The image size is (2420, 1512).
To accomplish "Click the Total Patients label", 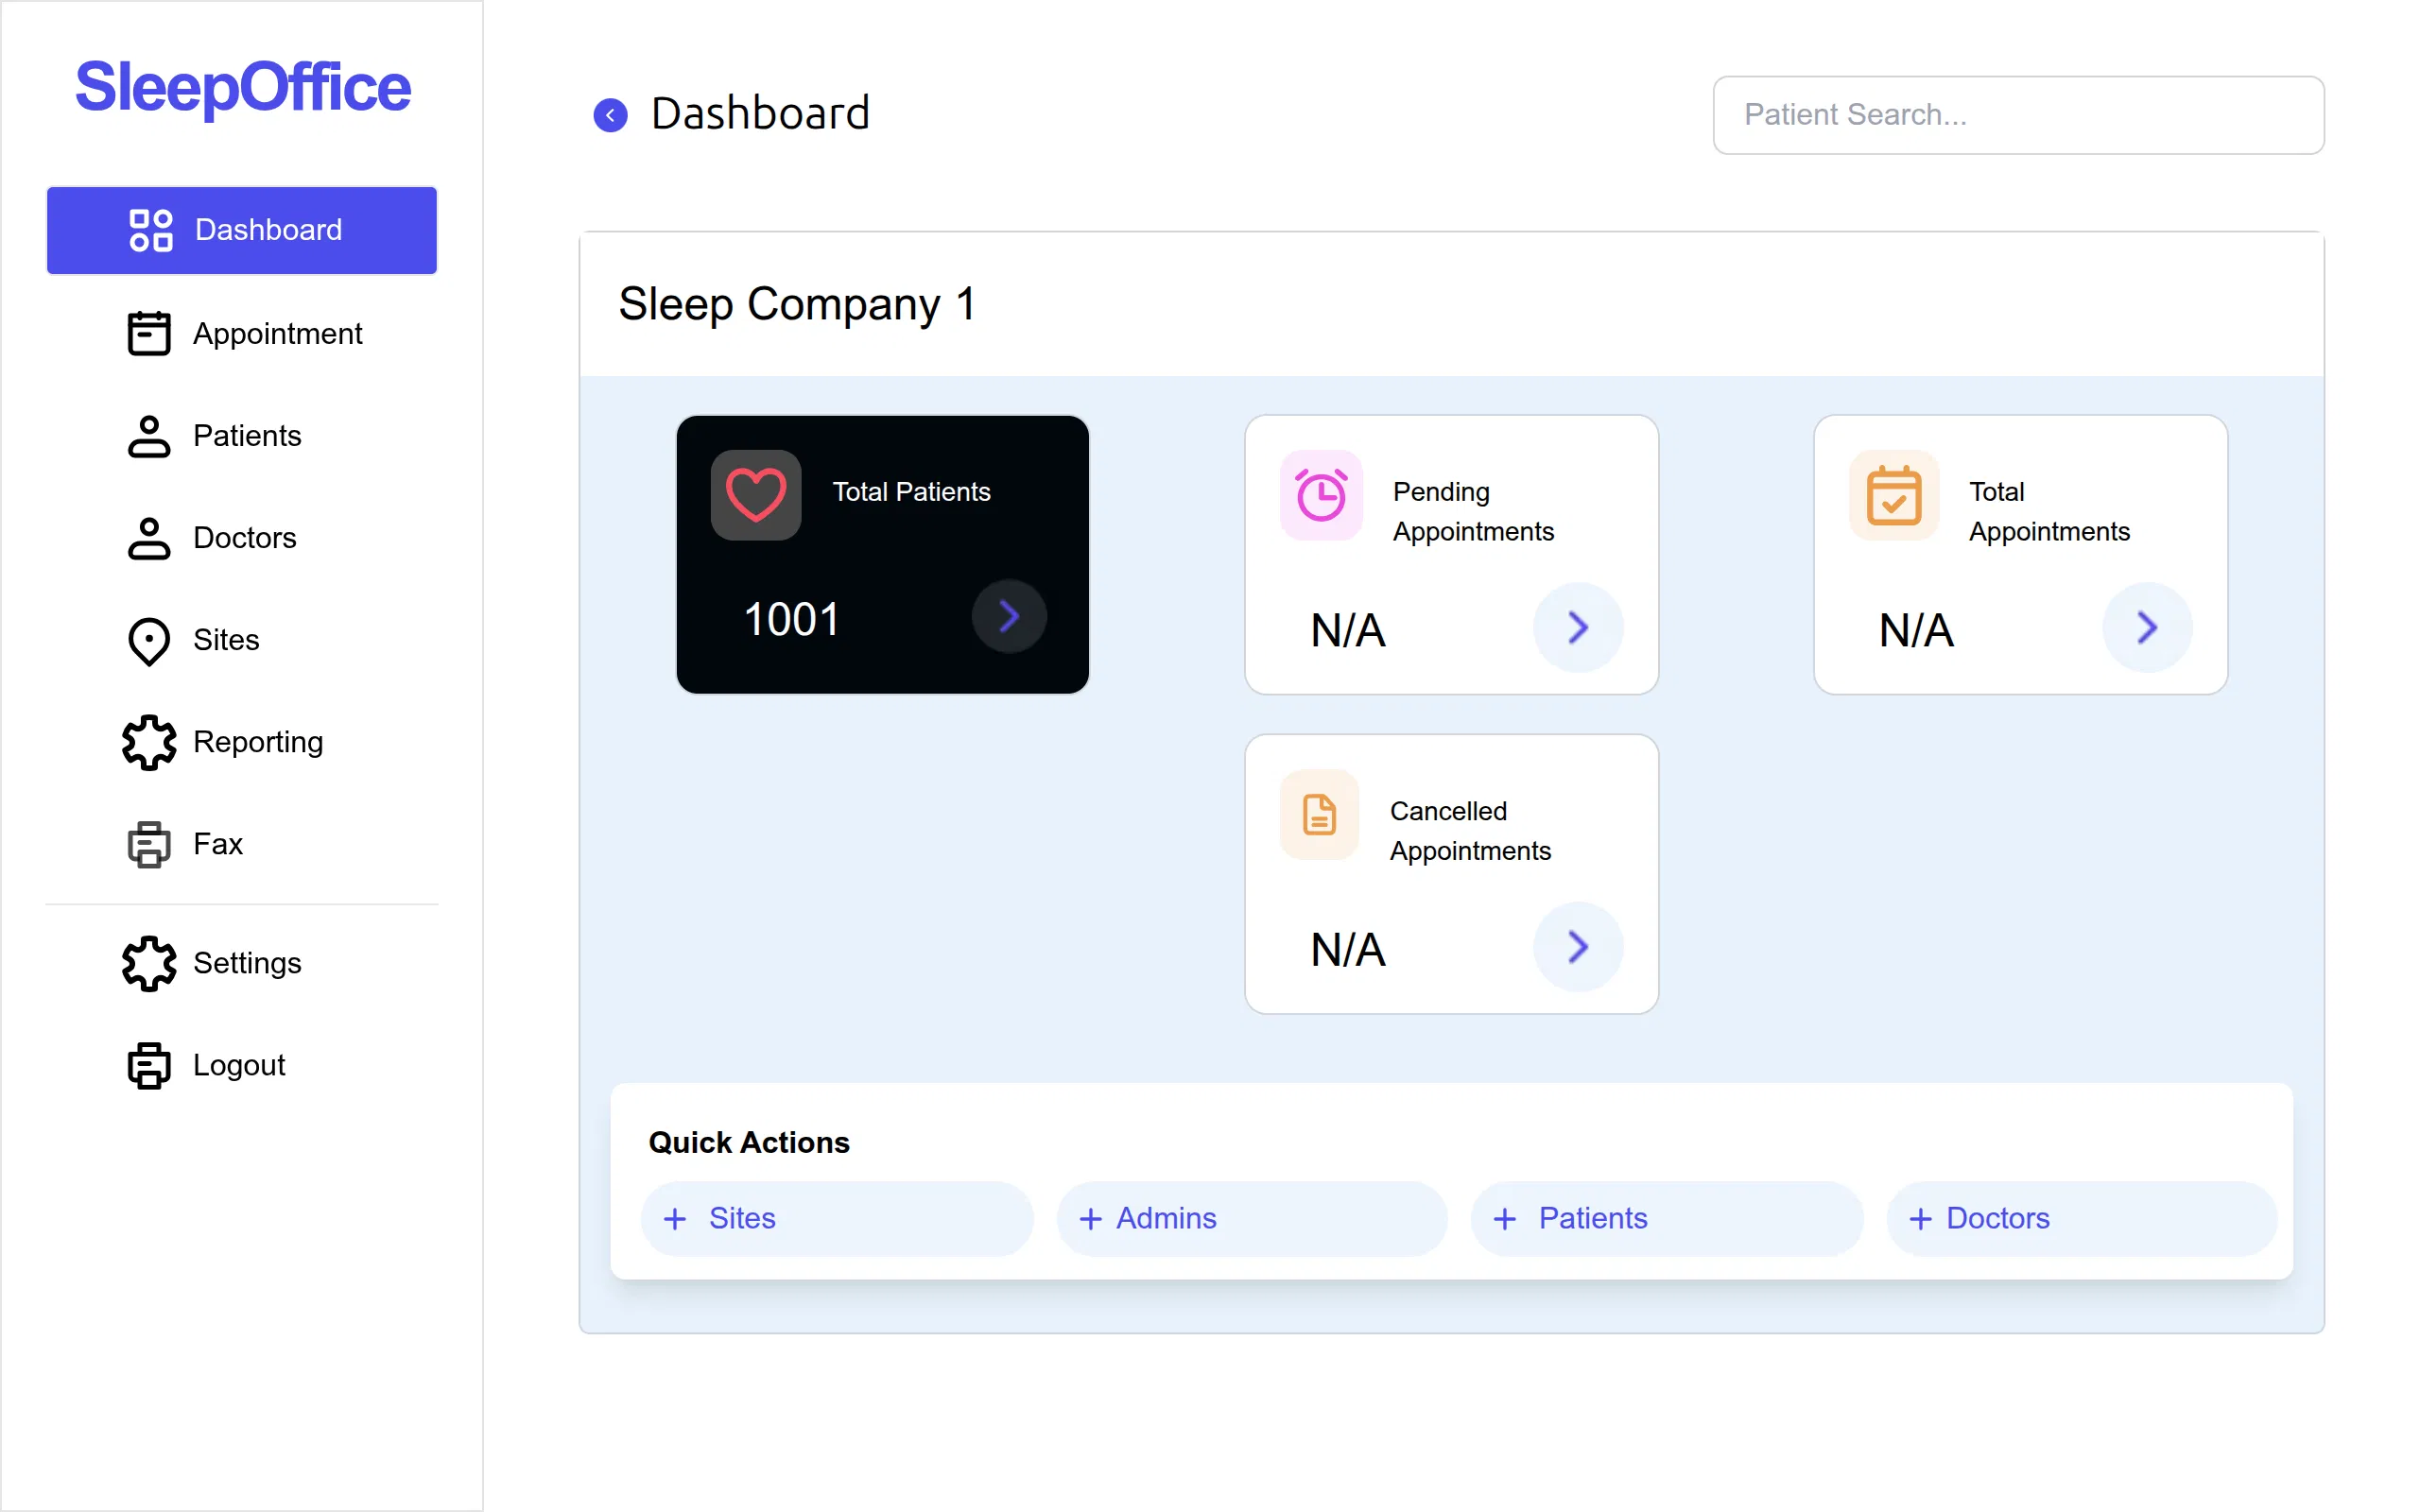I will 911,492.
